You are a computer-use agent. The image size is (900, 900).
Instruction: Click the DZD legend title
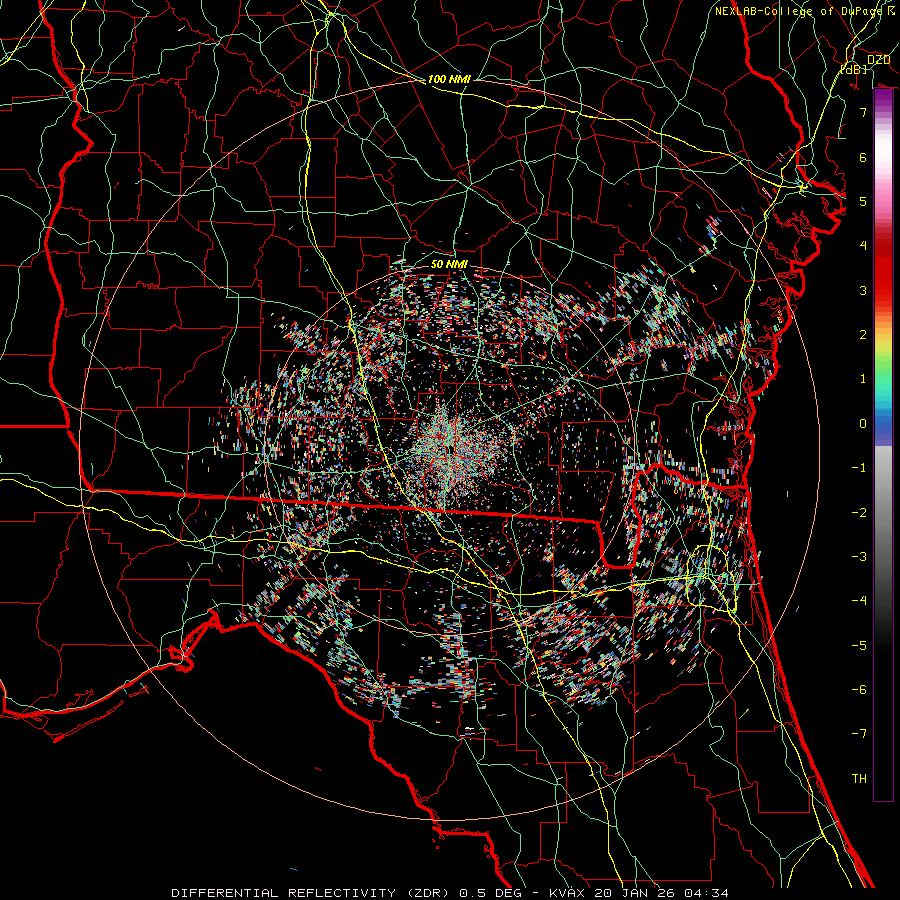coord(878,60)
